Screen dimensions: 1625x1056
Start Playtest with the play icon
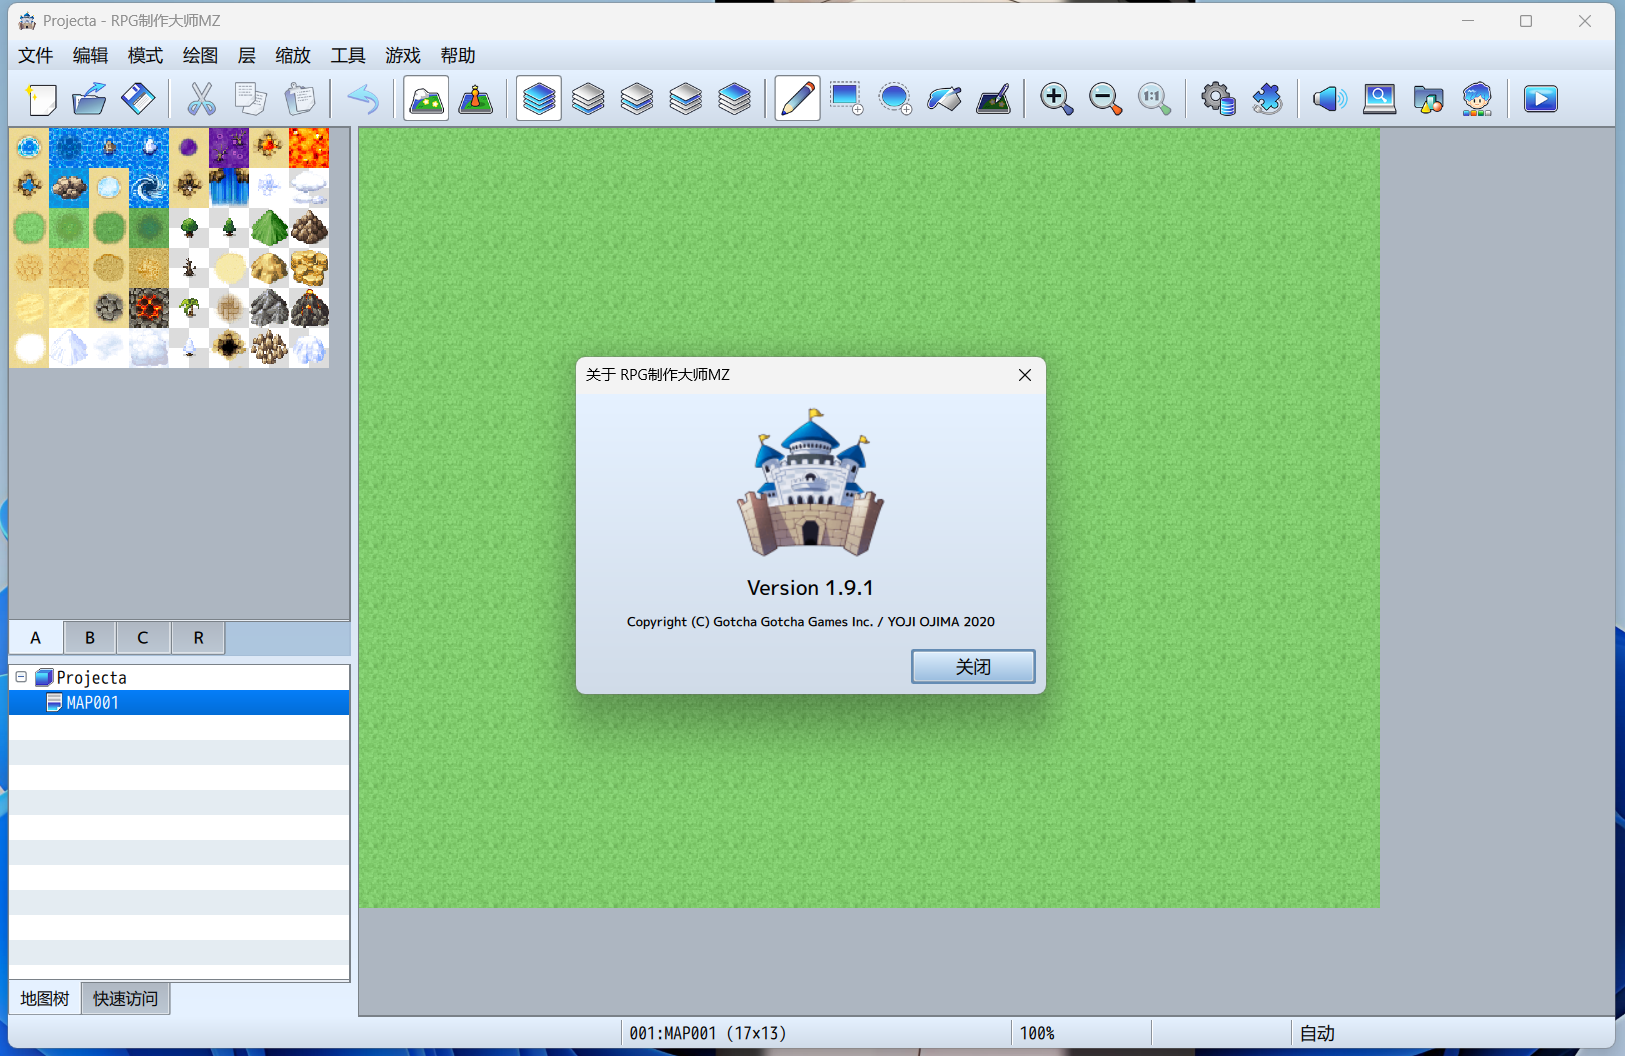click(1541, 99)
